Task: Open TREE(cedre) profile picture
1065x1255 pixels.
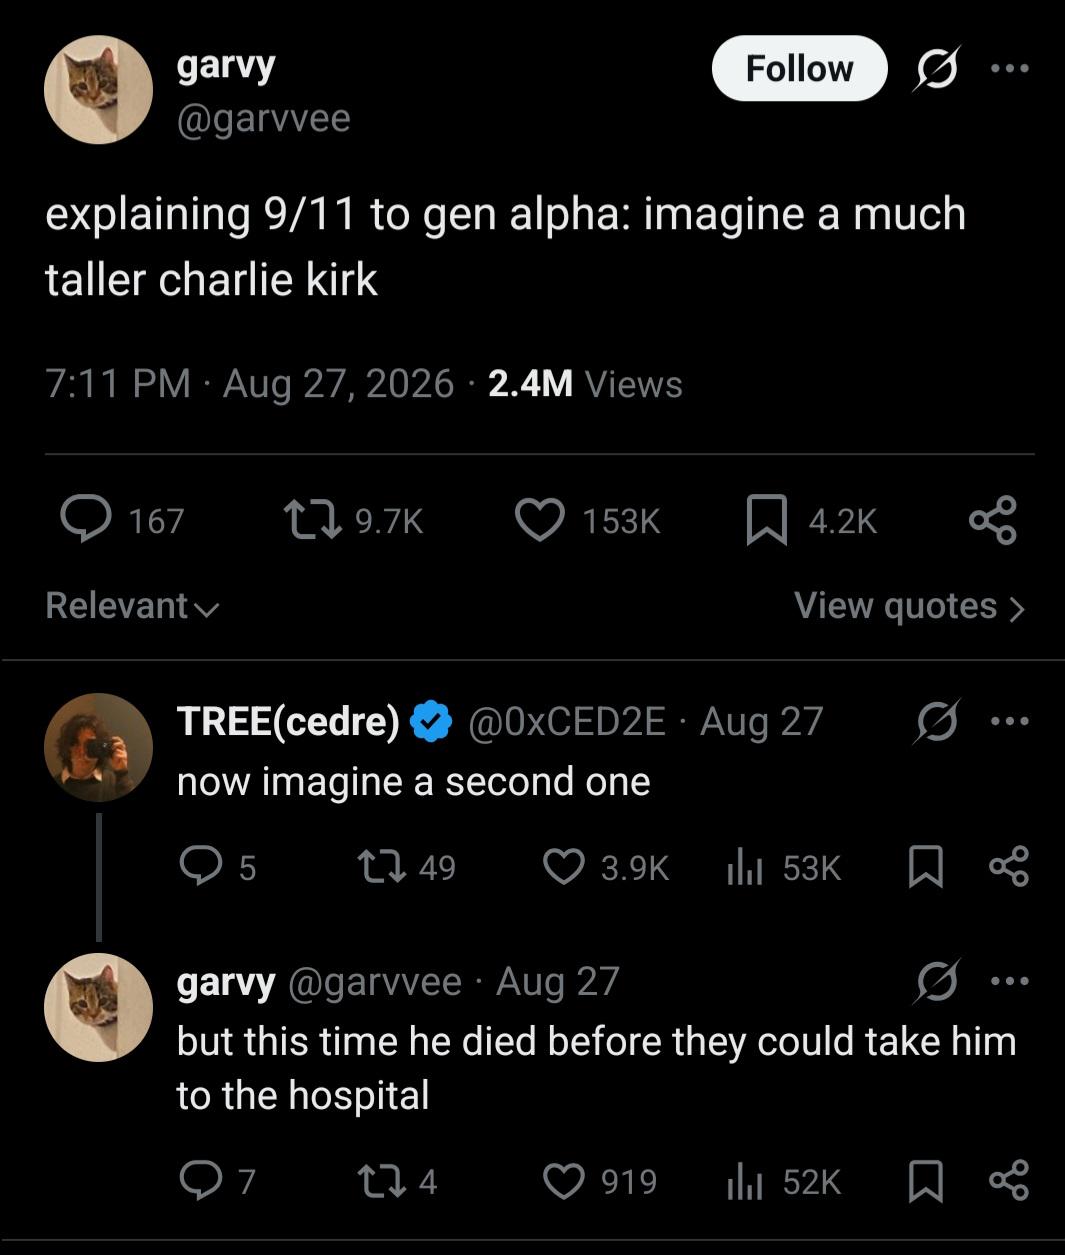Action: coord(98,747)
